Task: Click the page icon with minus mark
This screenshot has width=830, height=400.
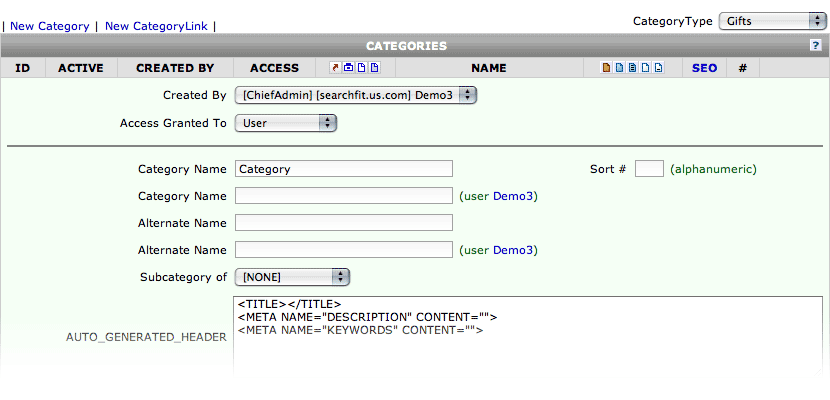Action: click(658, 67)
